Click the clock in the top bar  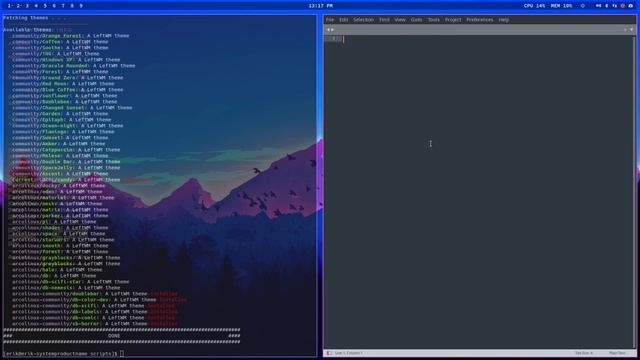(321, 6)
